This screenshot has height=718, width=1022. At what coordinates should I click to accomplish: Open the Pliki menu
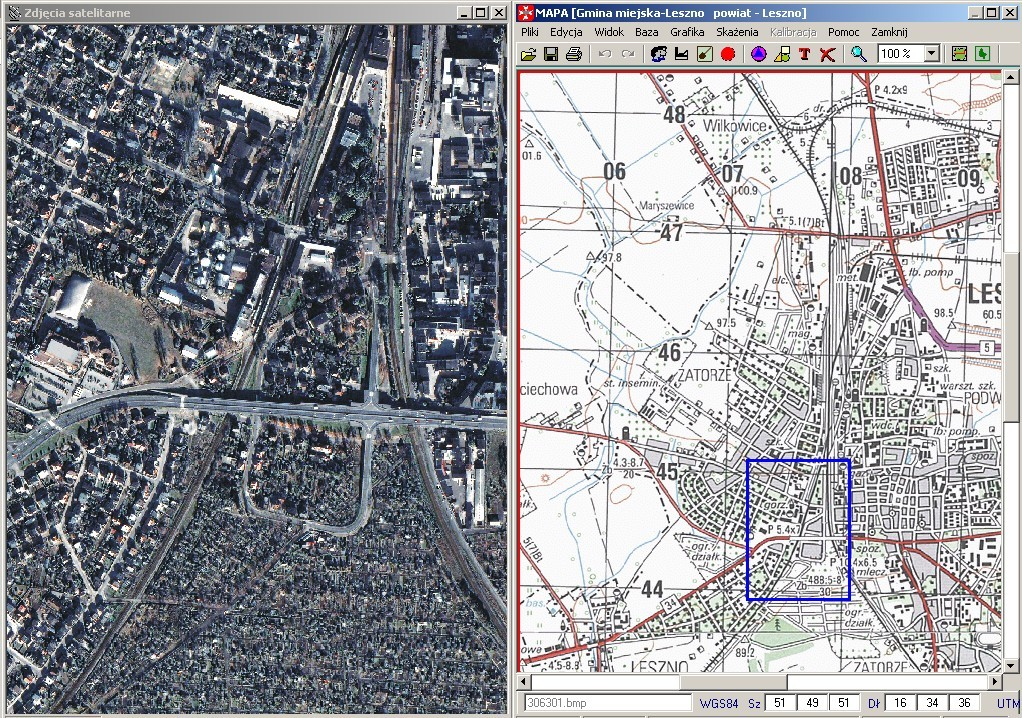pyautogui.click(x=530, y=32)
